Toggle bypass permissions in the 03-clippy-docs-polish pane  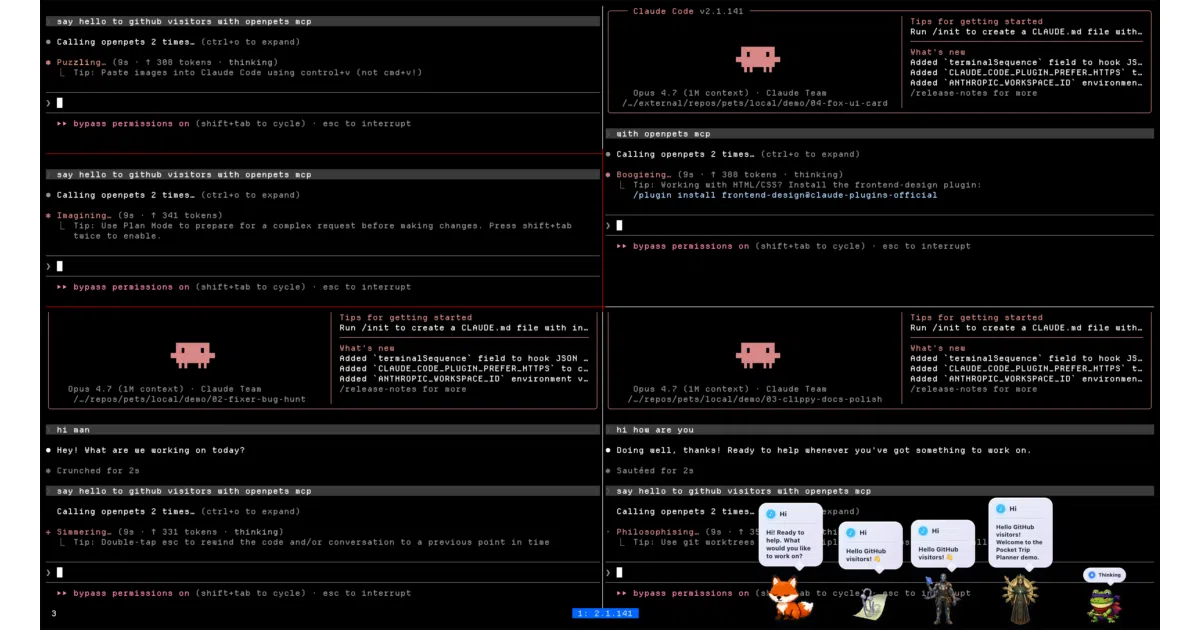691,593
